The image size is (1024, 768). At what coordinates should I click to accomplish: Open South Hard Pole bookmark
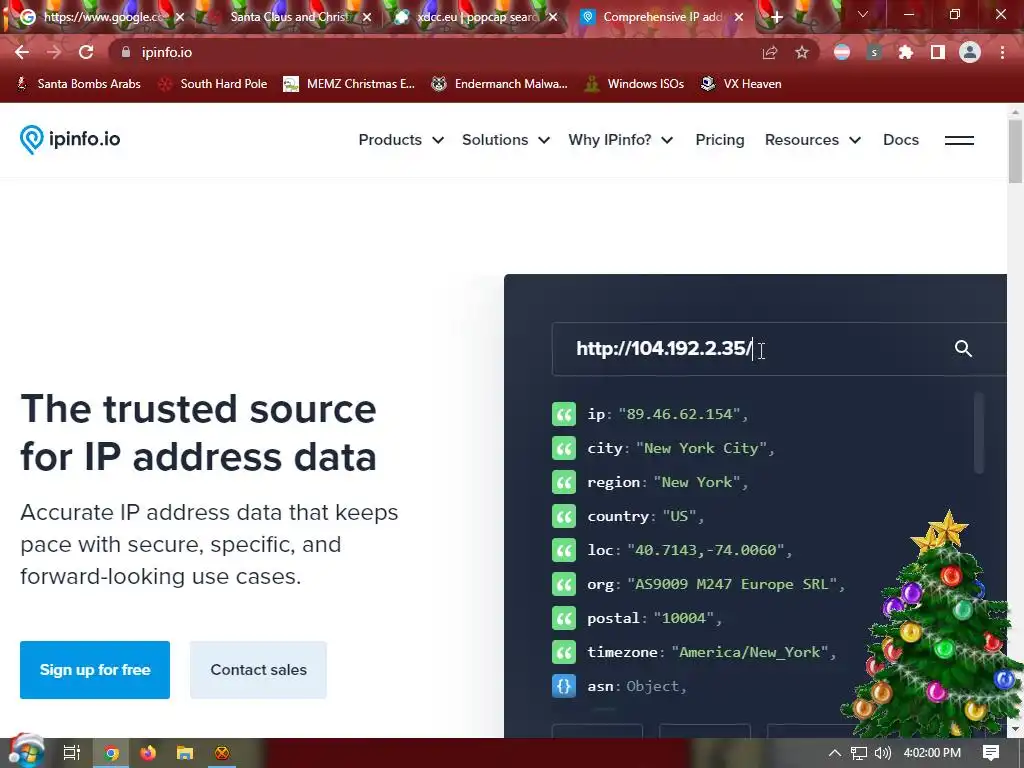click(214, 84)
